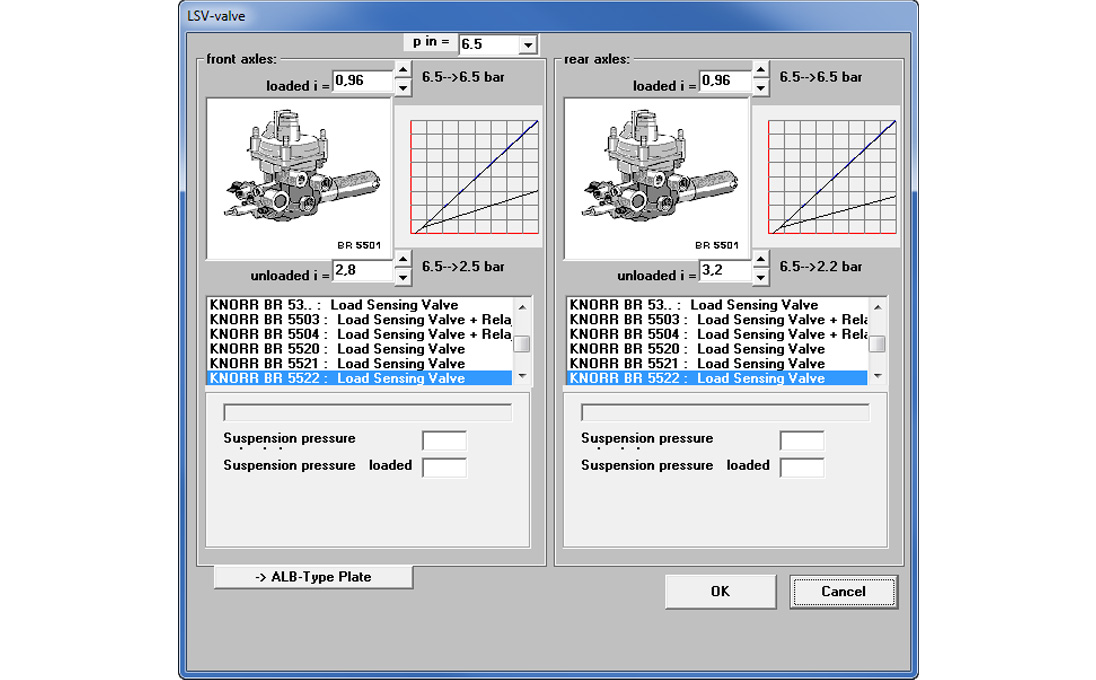The height and width of the screenshot is (680, 1096).
Task: Select KNORR BR 5521 in rear axles list
Action: point(717,363)
